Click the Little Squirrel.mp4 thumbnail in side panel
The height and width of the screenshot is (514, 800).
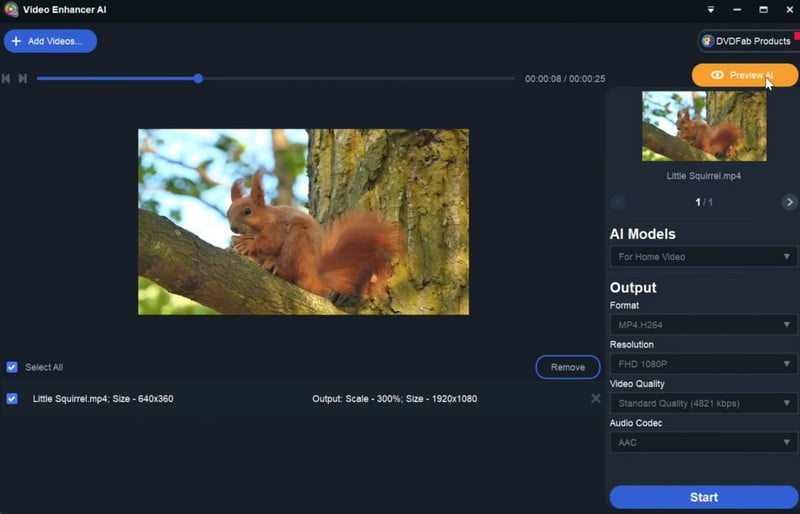(x=704, y=126)
